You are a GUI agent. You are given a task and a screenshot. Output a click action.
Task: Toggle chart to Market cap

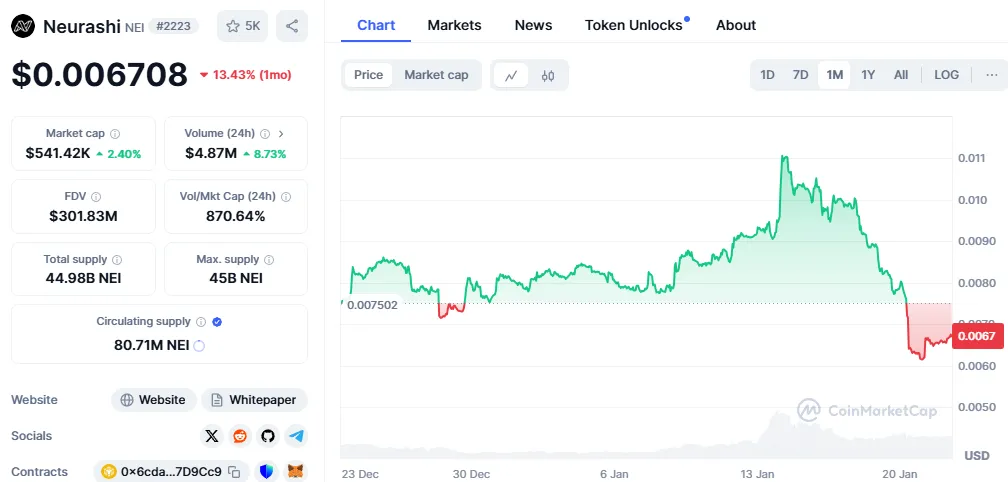pos(436,75)
